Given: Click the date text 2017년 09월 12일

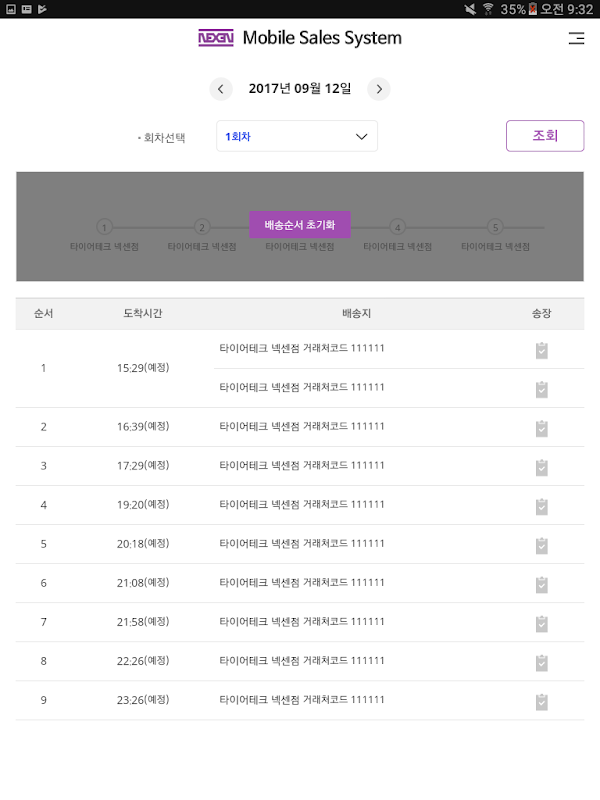Looking at the screenshot, I should click(300, 89).
